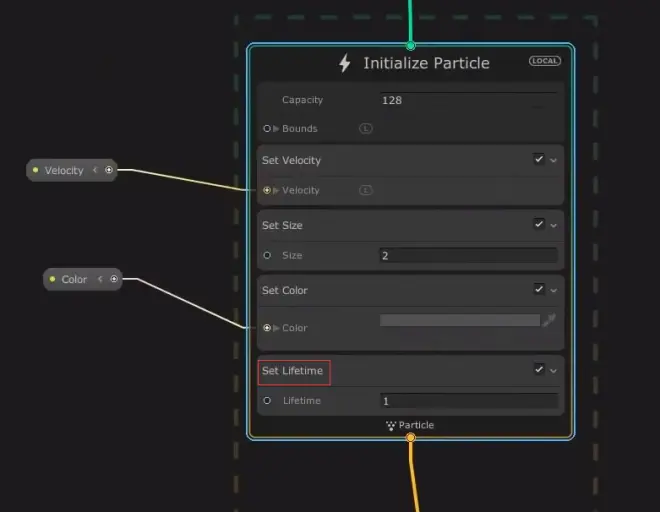The height and width of the screenshot is (512, 660).
Task: Open the Color swatch picker
Action: pyautogui.click(x=460, y=320)
